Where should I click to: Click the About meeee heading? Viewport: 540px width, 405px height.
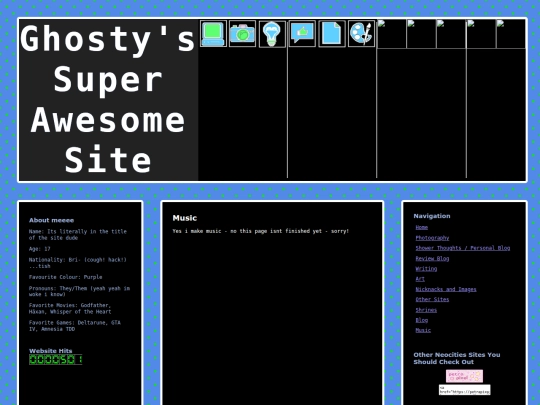point(51,220)
